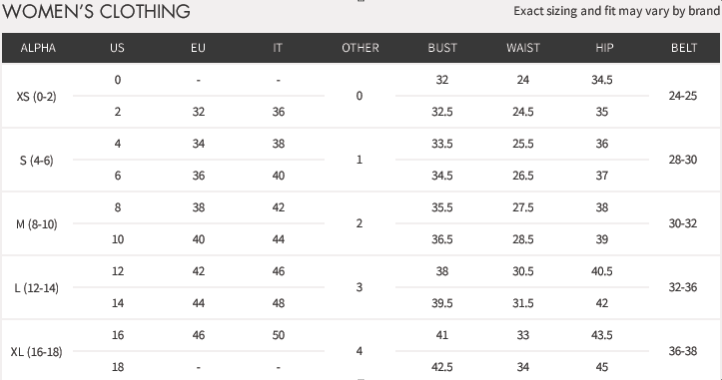This screenshot has width=722, height=380.
Task: Click the EU column header
Action: pos(198,48)
